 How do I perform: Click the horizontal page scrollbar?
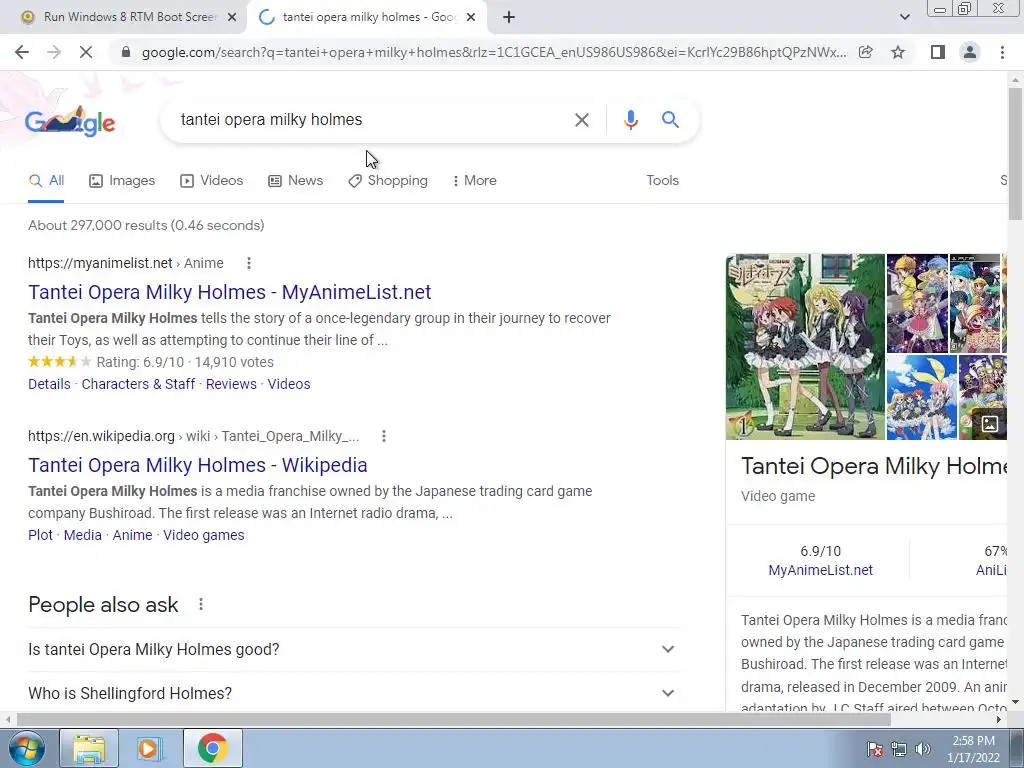click(x=453, y=719)
